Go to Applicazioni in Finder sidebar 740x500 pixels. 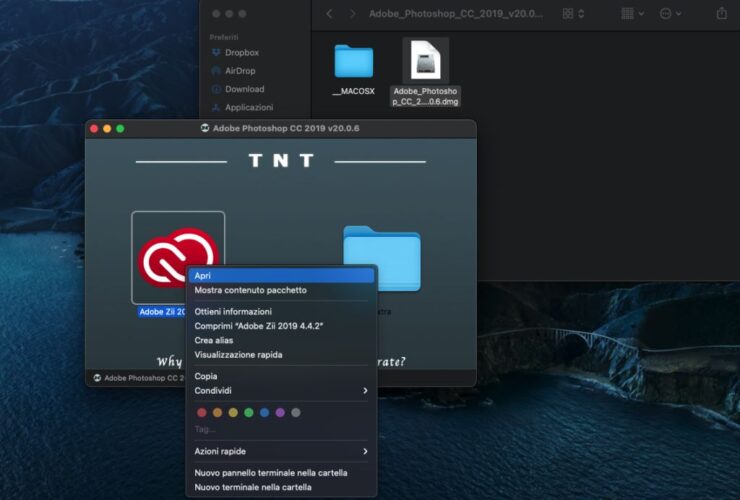pyautogui.click(x=248, y=107)
